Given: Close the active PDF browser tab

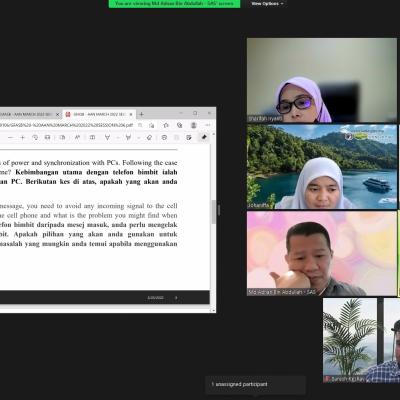Looking at the screenshot, I should coord(131,114).
